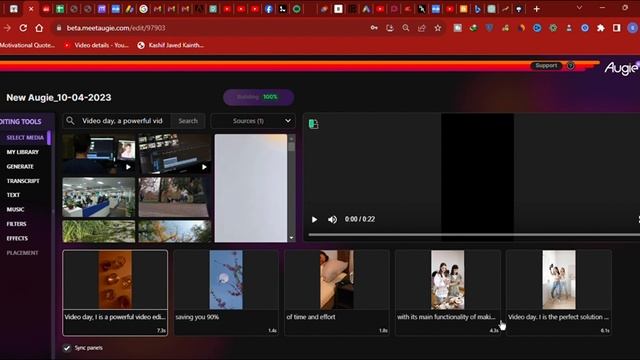Open the Sources (1) dropdown

(x=253, y=121)
